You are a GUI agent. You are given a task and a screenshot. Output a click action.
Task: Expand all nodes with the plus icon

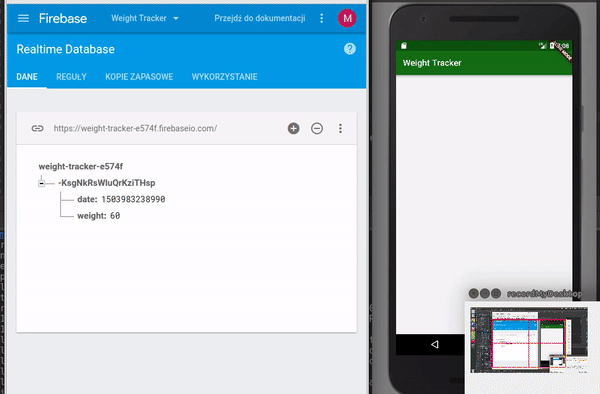click(293, 129)
